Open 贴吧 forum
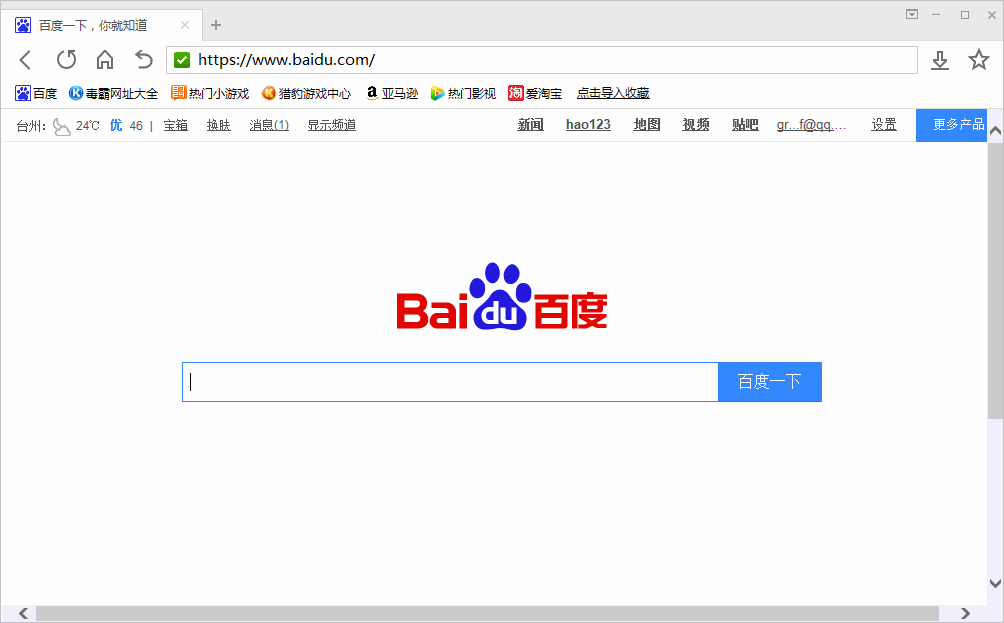 tap(745, 125)
